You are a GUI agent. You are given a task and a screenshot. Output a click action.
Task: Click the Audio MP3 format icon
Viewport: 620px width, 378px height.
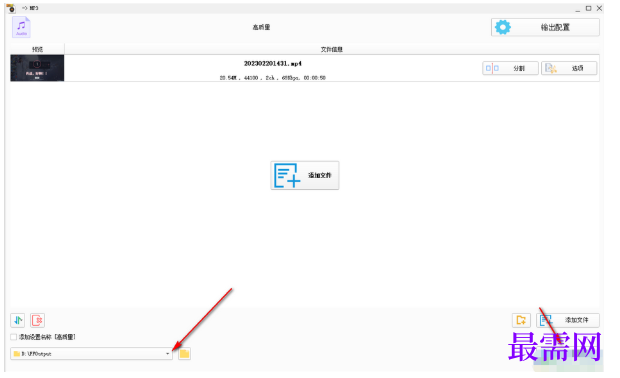21,27
